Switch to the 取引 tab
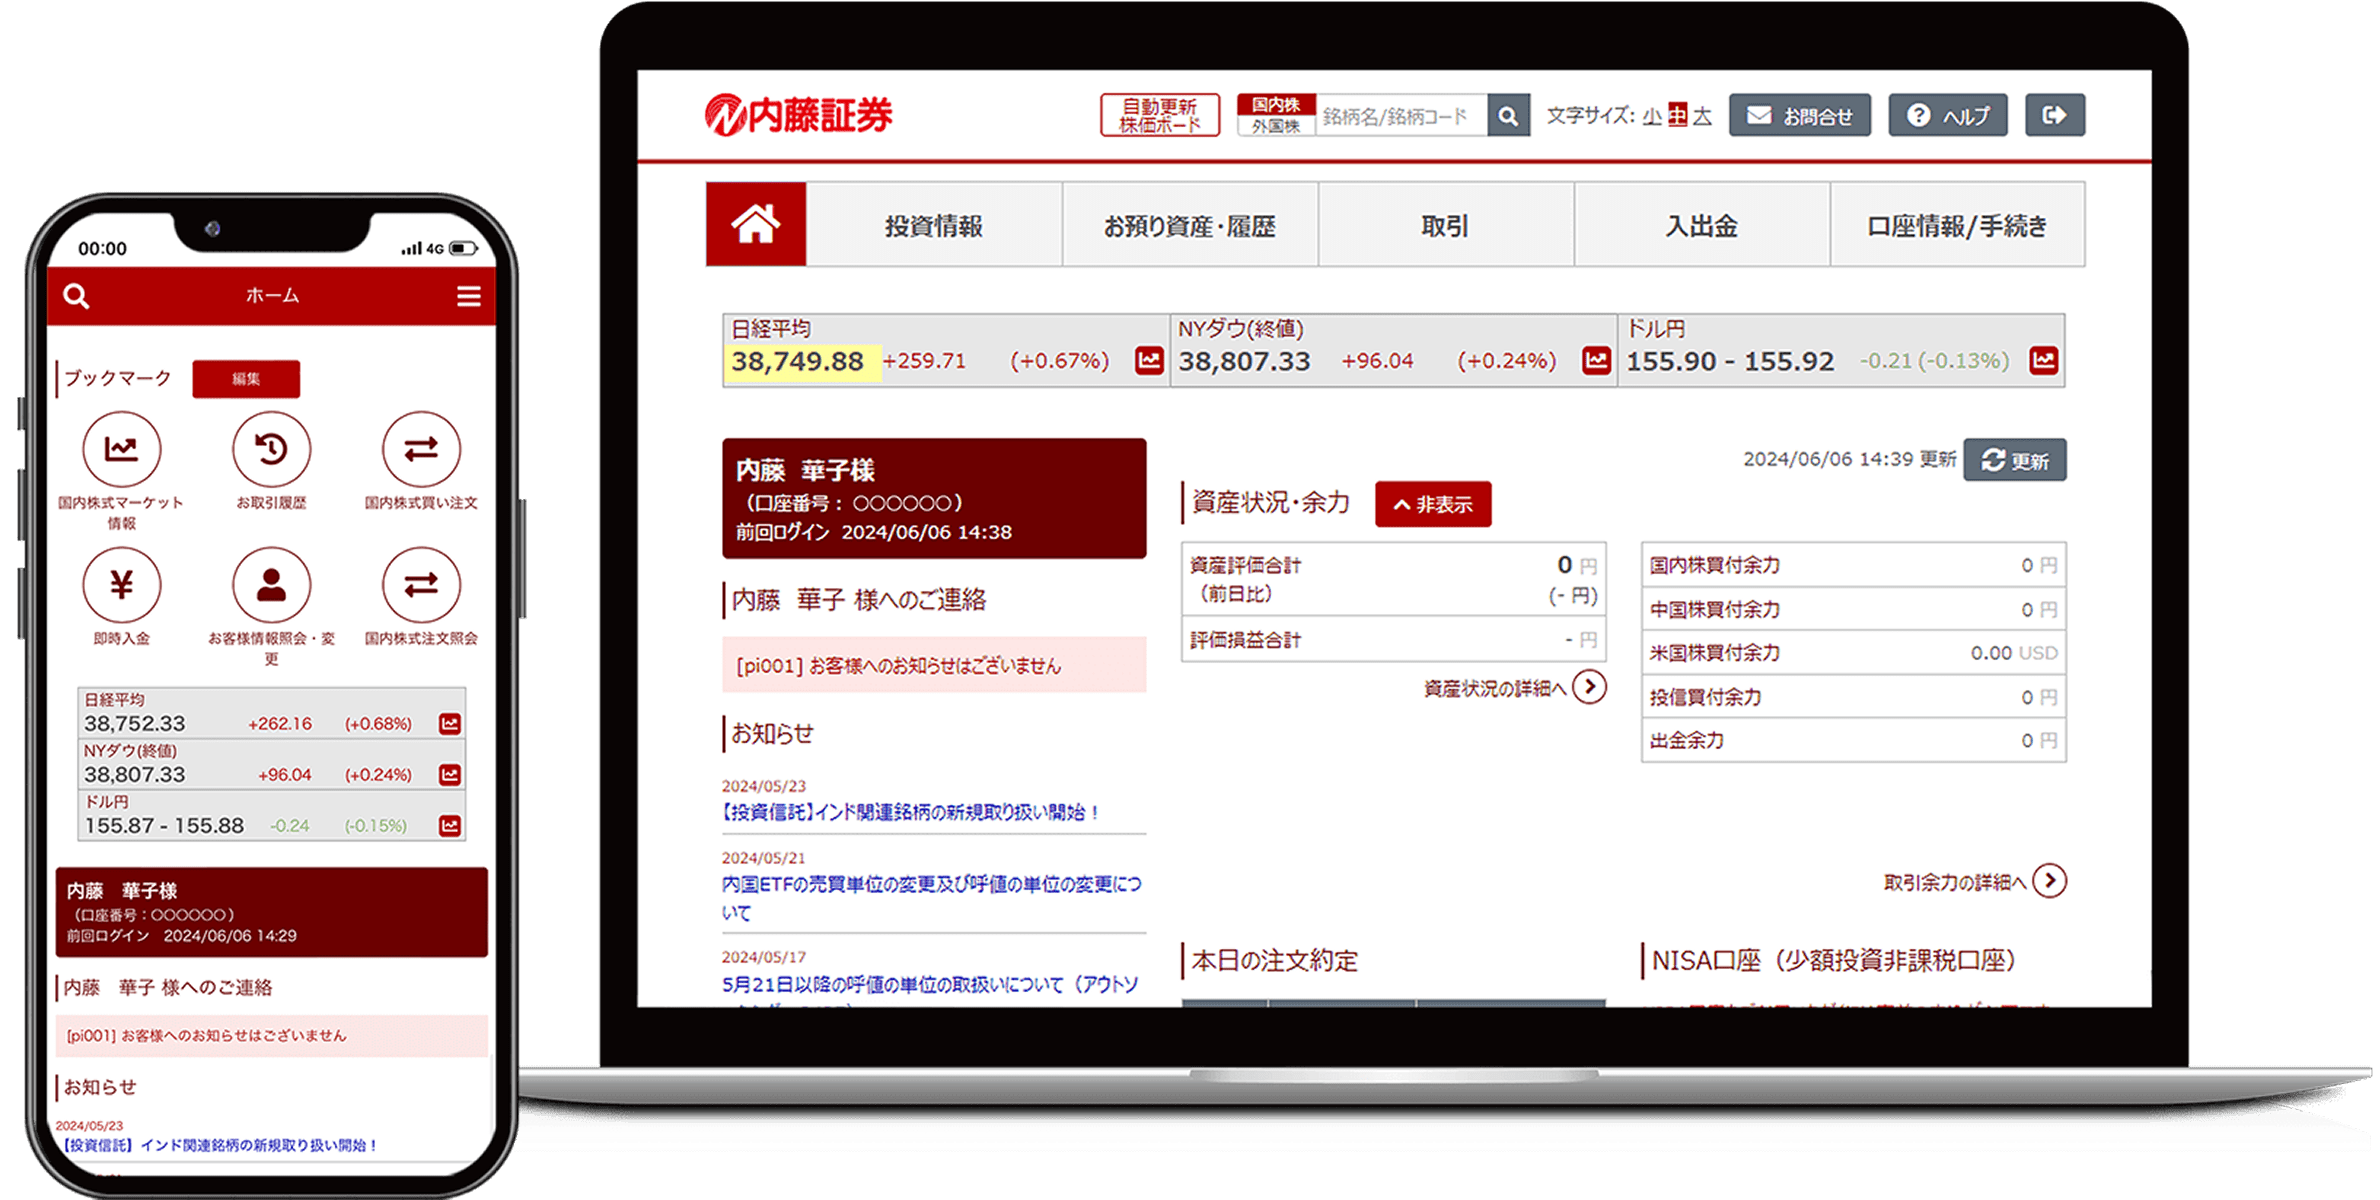 (x=1444, y=224)
